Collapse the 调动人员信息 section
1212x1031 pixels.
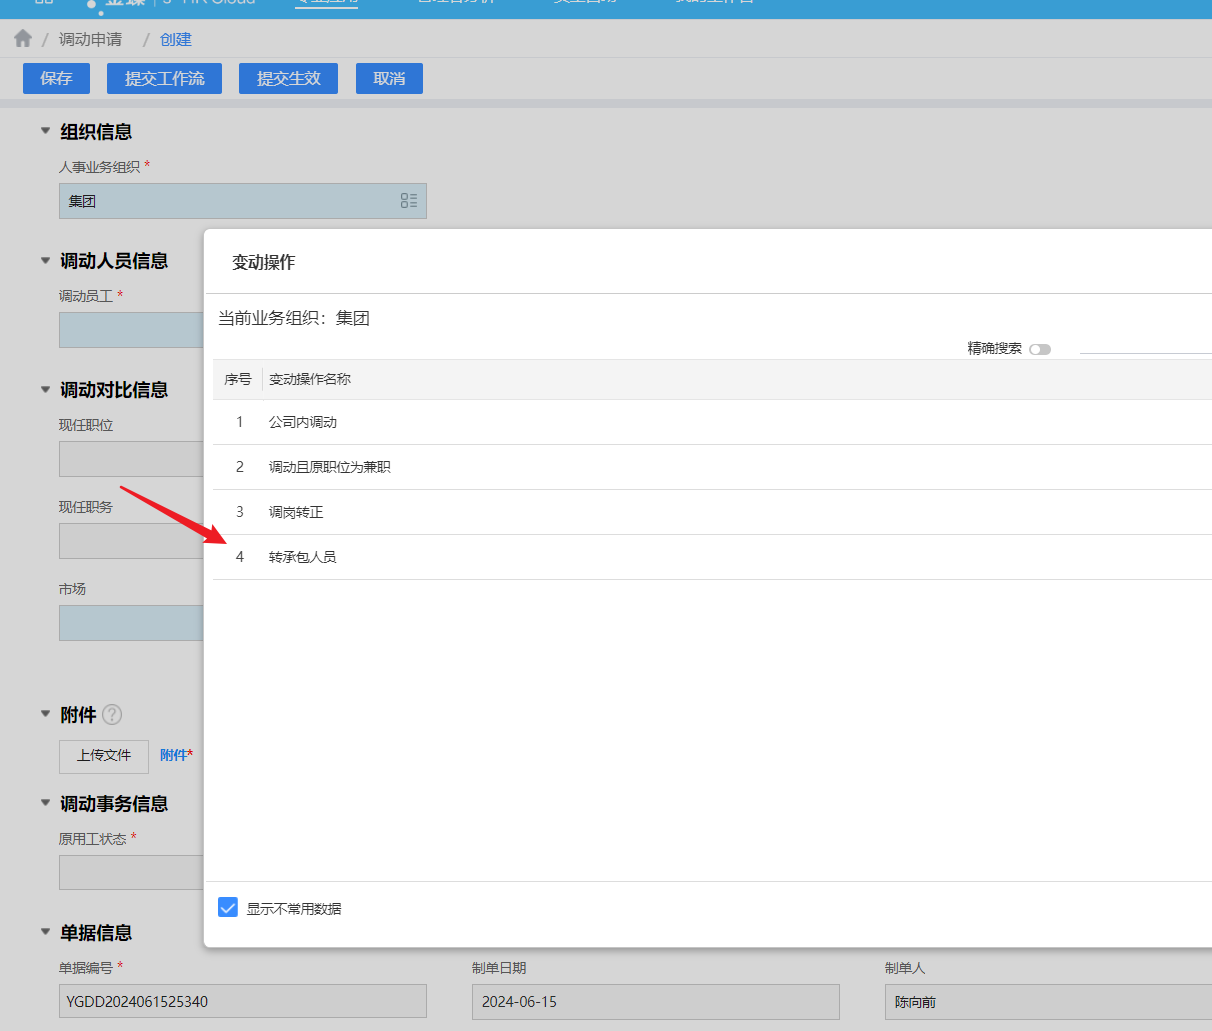[x=45, y=260]
